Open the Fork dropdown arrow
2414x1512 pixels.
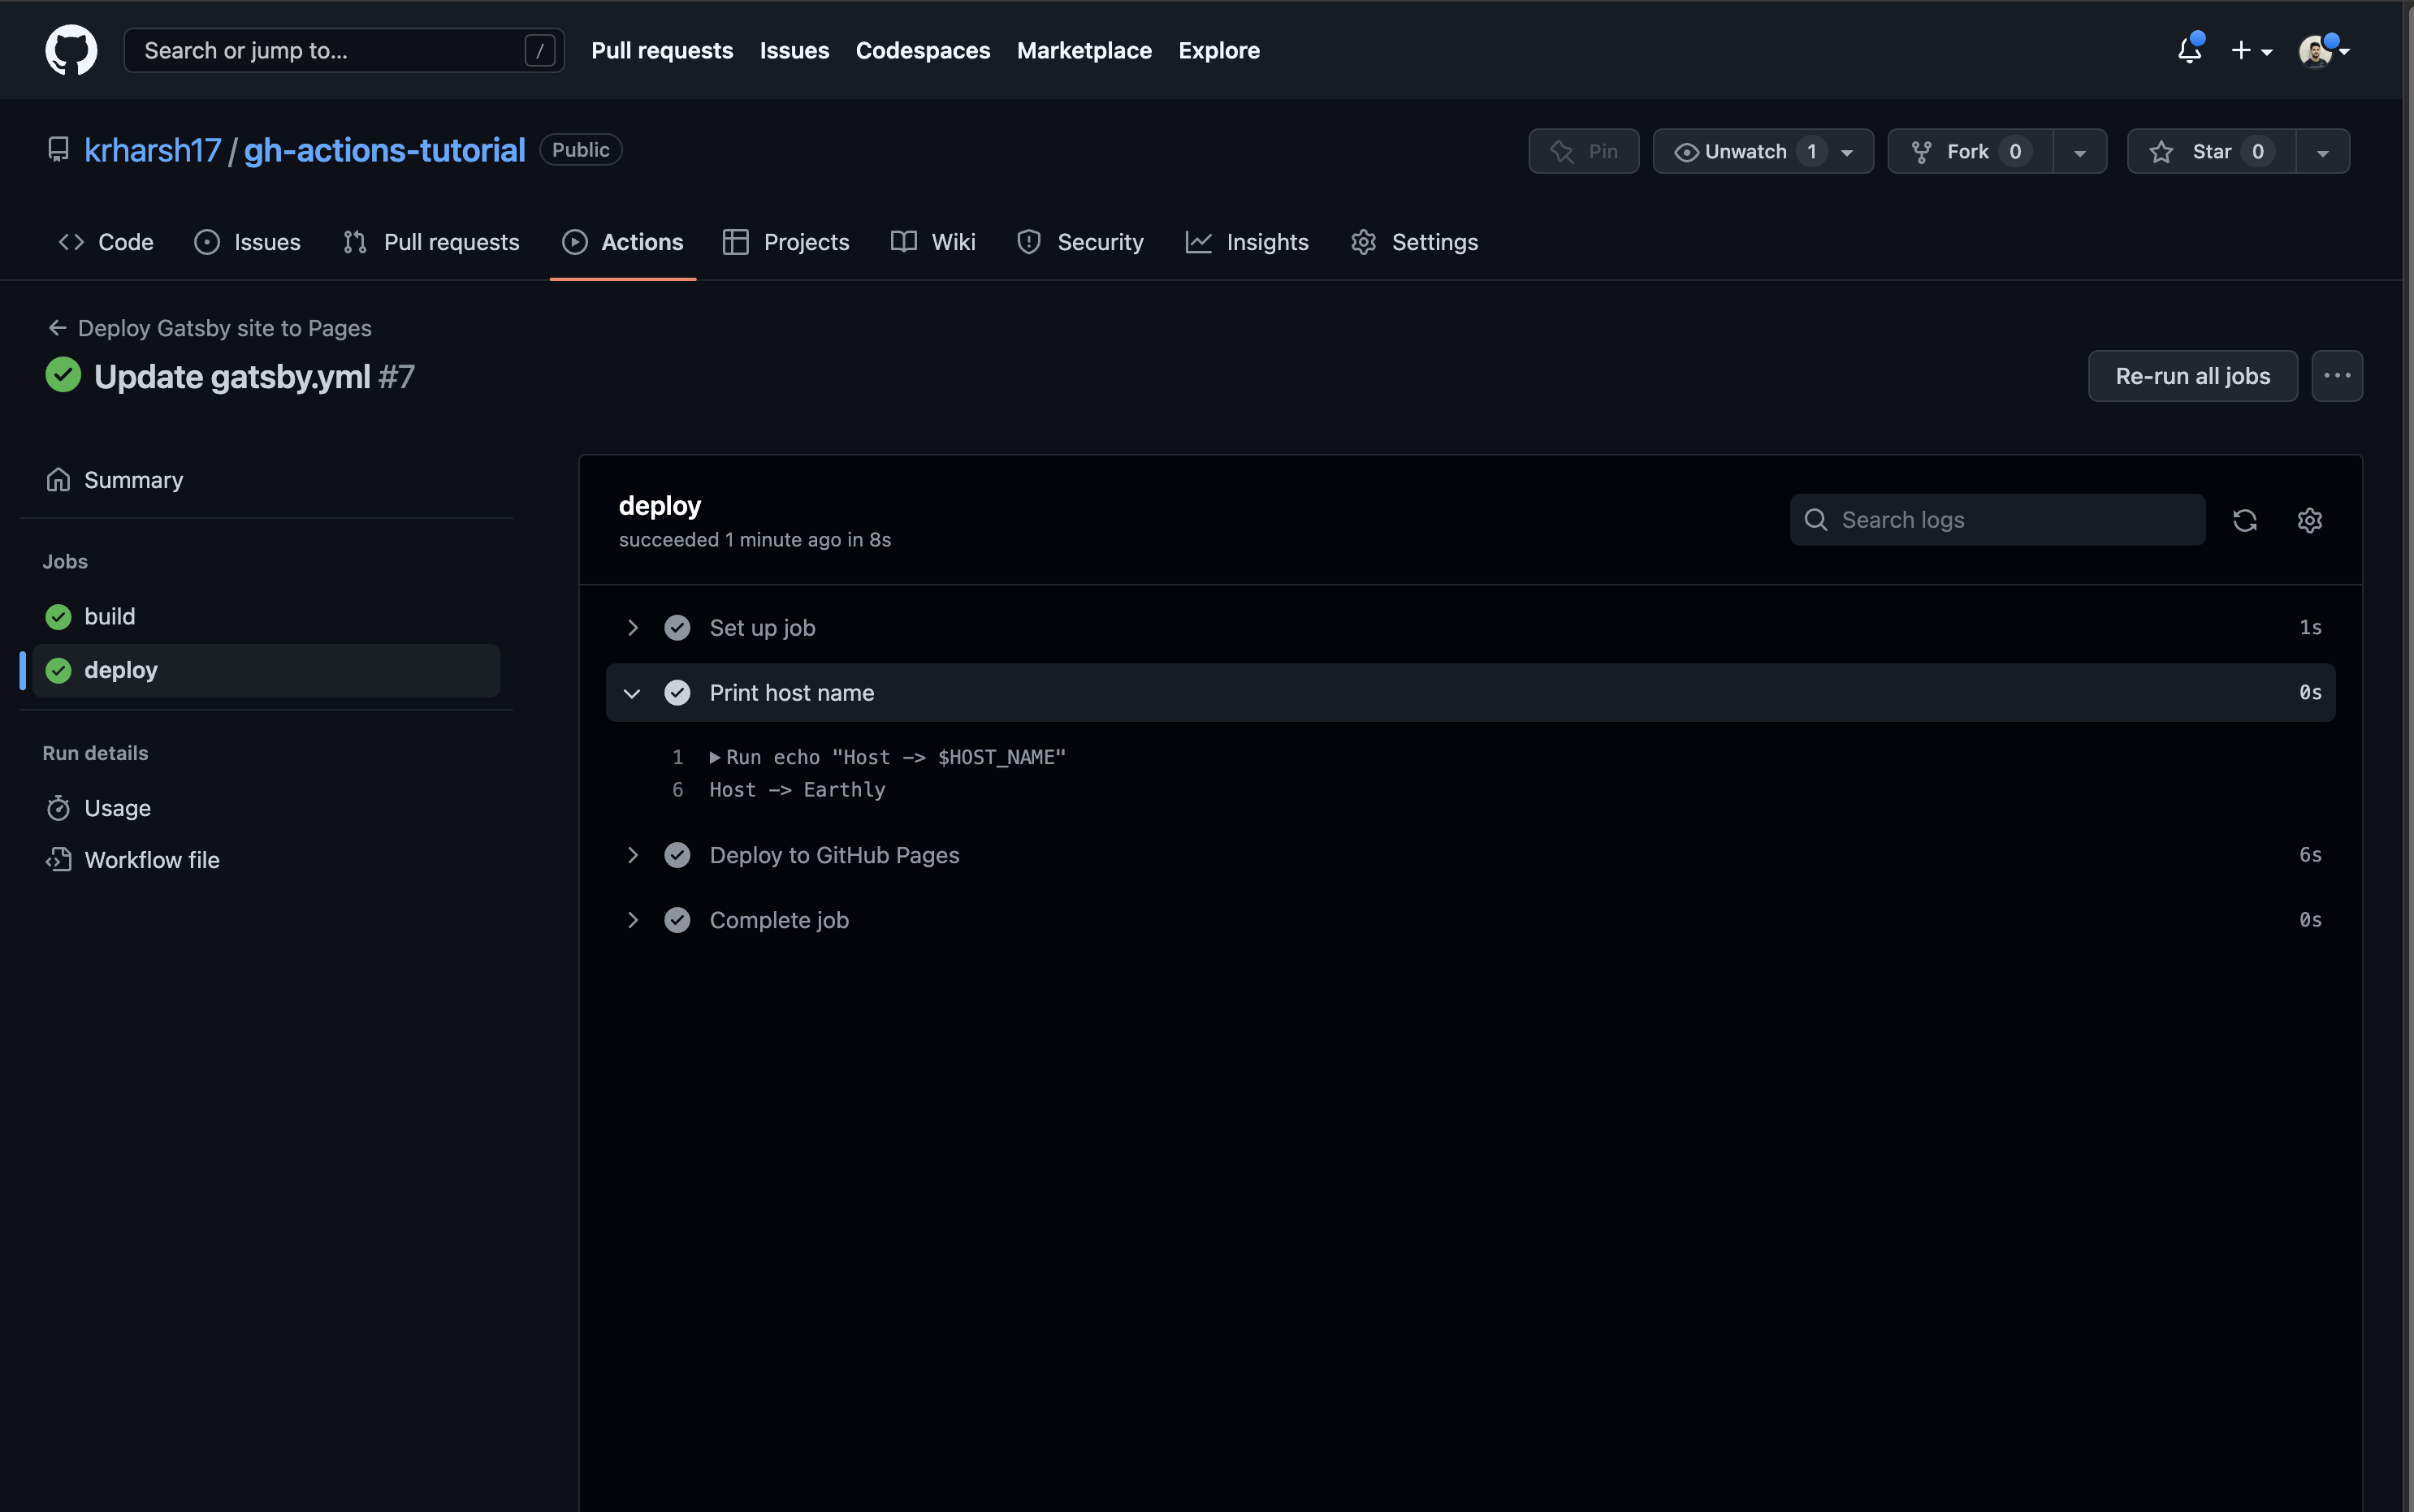[x=2079, y=153]
